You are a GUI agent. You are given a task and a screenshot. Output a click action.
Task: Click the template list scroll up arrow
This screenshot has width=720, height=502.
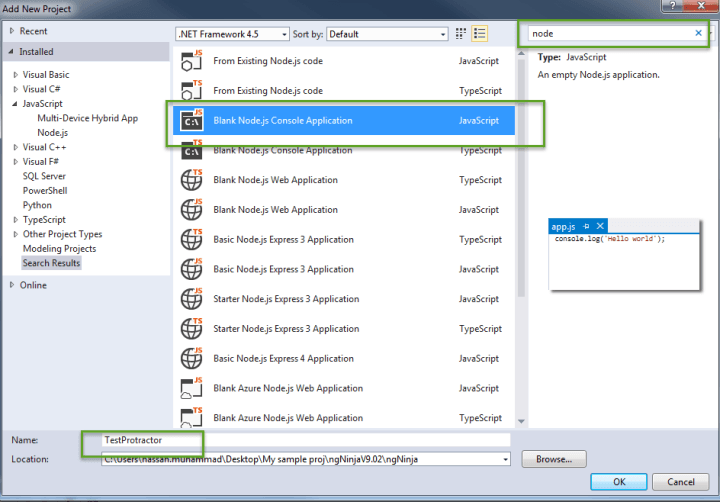click(521, 54)
